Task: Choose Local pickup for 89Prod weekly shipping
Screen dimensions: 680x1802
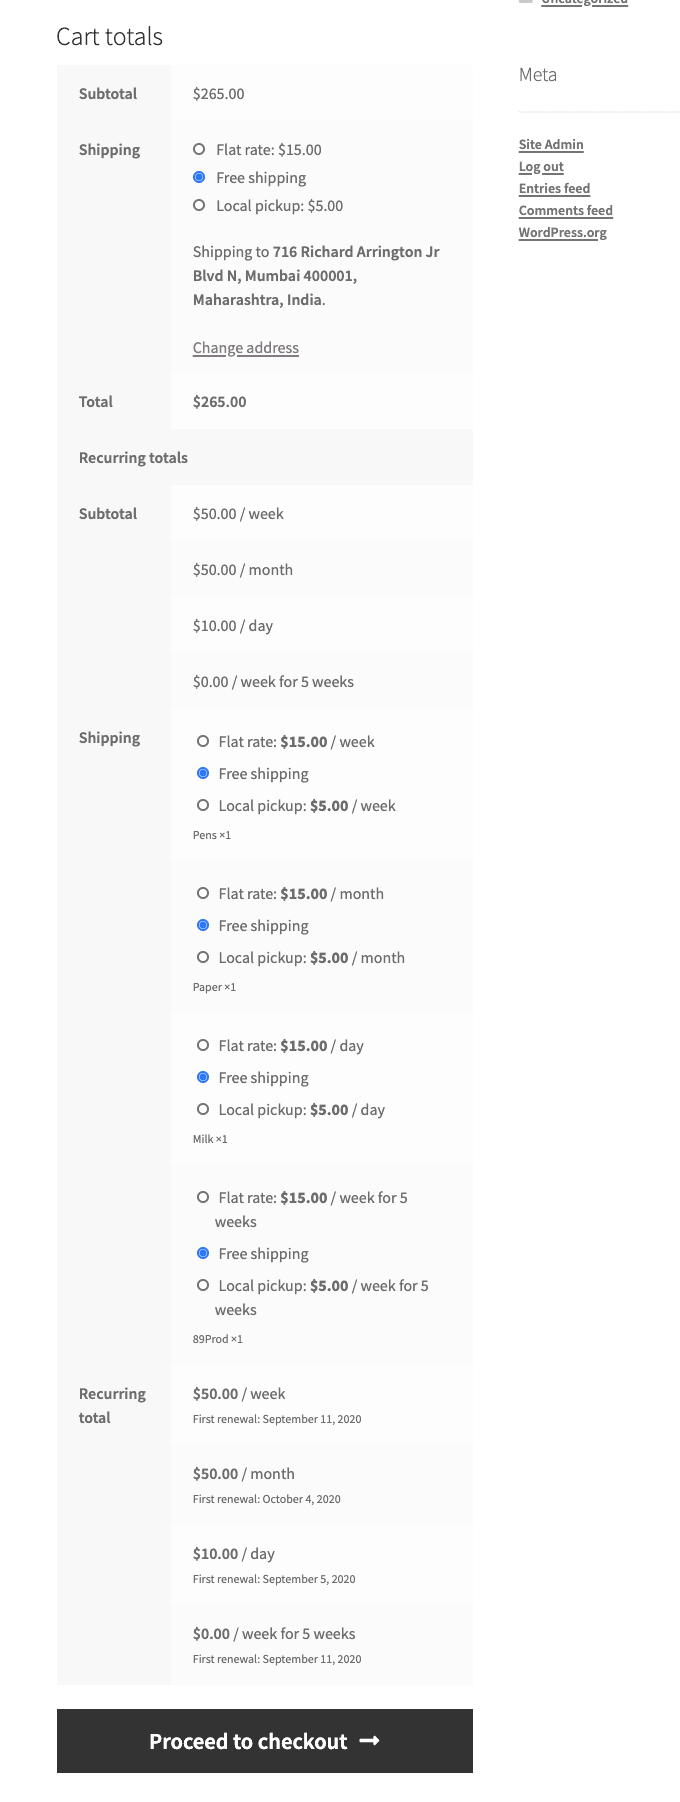Action: pos(203,1285)
